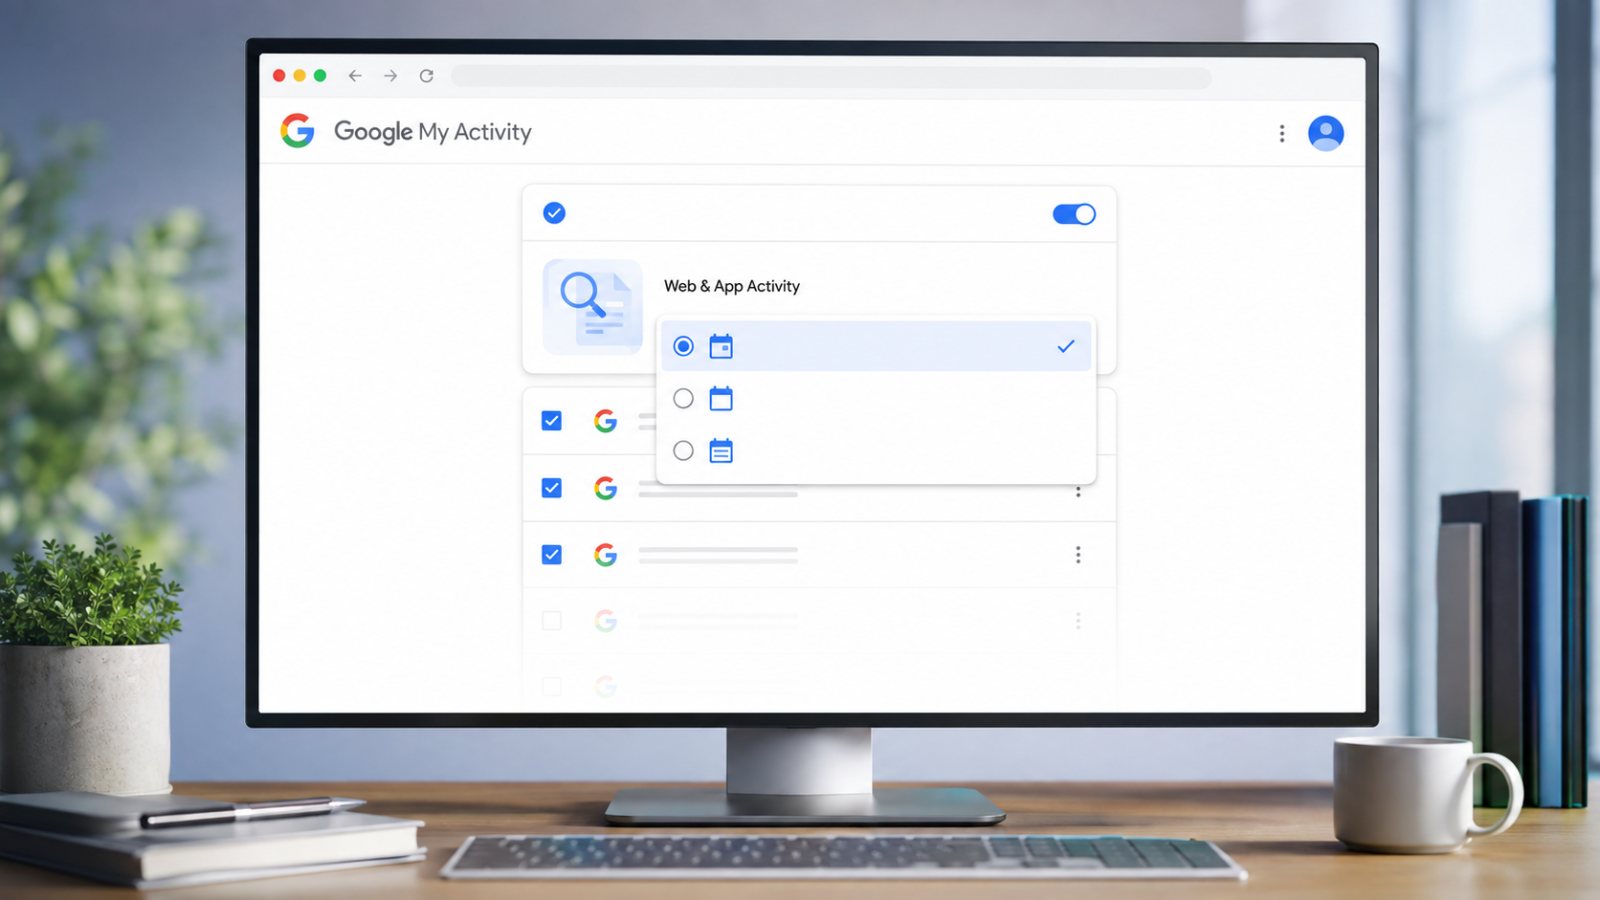Open the faded fourth activity row's three-dot menu
The image size is (1600, 900).
(1078, 621)
